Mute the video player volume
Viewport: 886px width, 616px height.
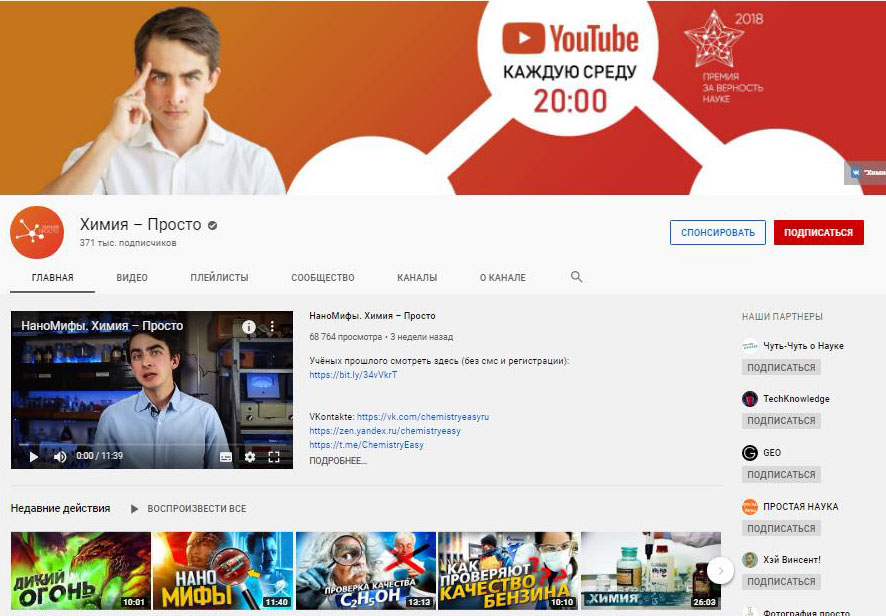click(x=59, y=457)
